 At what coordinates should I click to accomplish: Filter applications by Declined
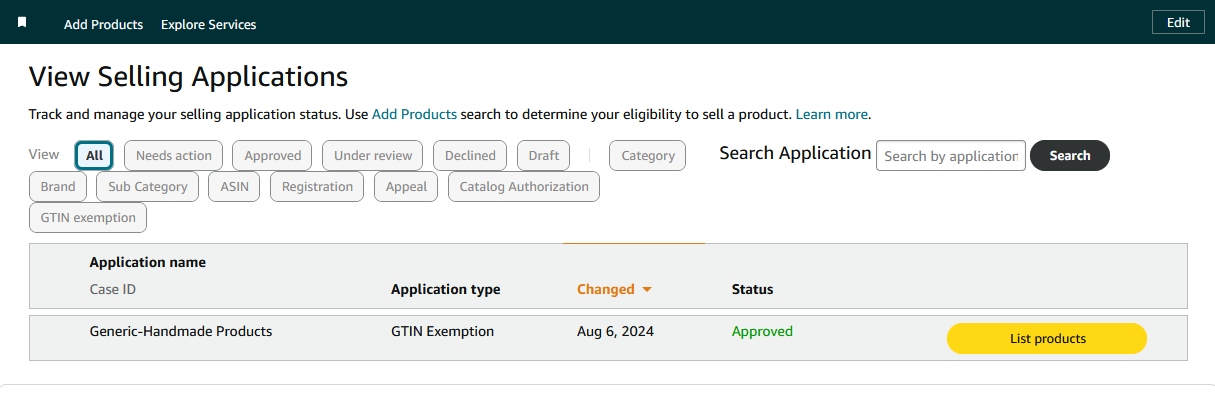[x=470, y=155]
